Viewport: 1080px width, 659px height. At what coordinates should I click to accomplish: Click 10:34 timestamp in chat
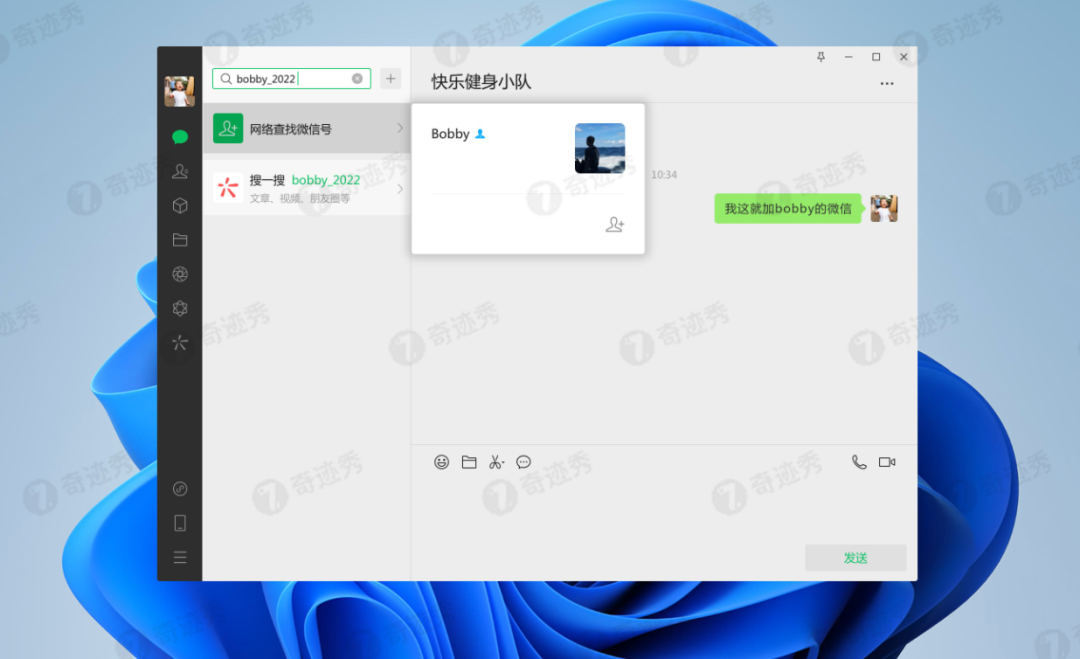pos(664,175)
